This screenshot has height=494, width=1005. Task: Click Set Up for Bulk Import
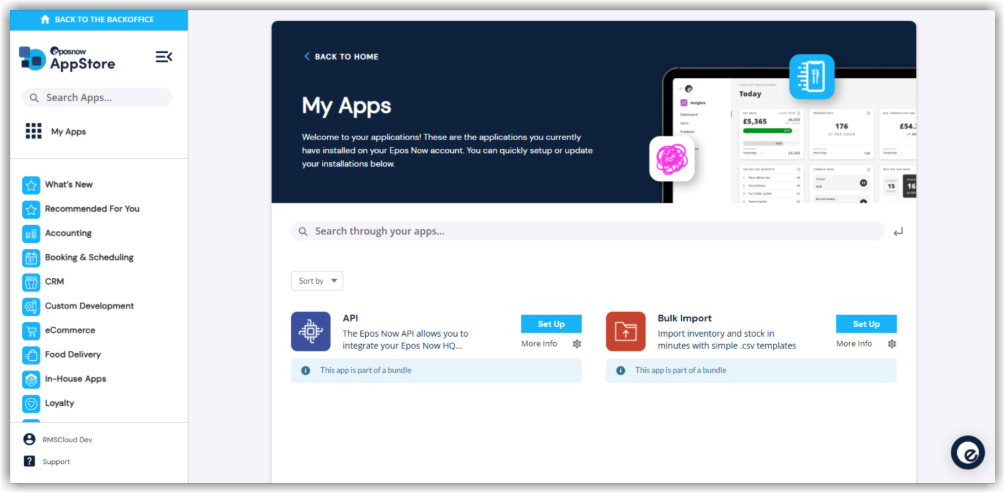tap(866, 324)
